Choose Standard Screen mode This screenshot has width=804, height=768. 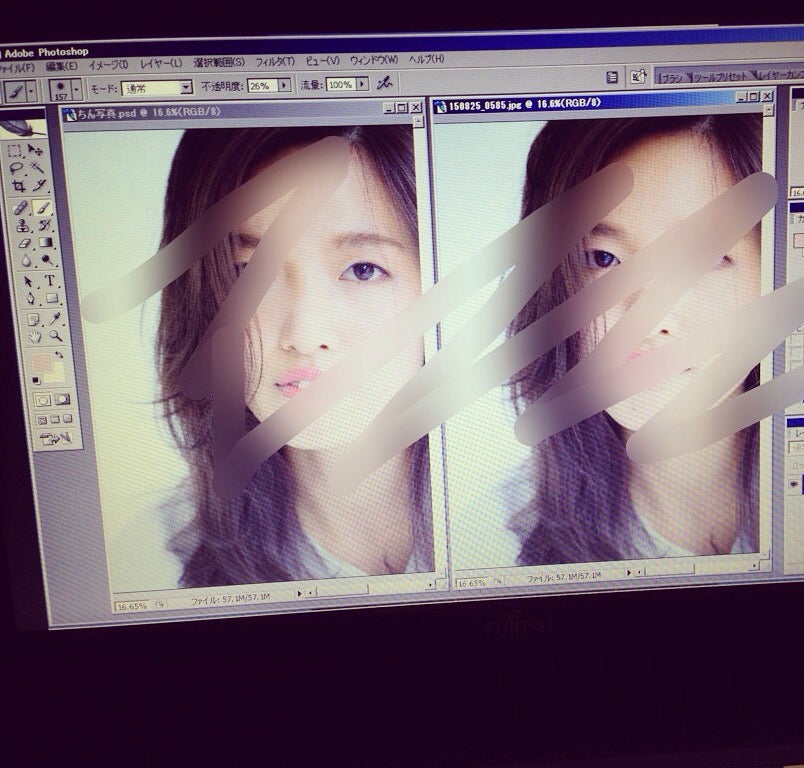point(42,420)
